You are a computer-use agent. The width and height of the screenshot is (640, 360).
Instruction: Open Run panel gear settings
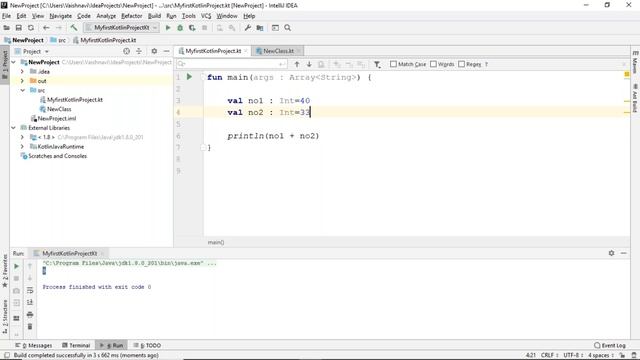tap(611, 253)
